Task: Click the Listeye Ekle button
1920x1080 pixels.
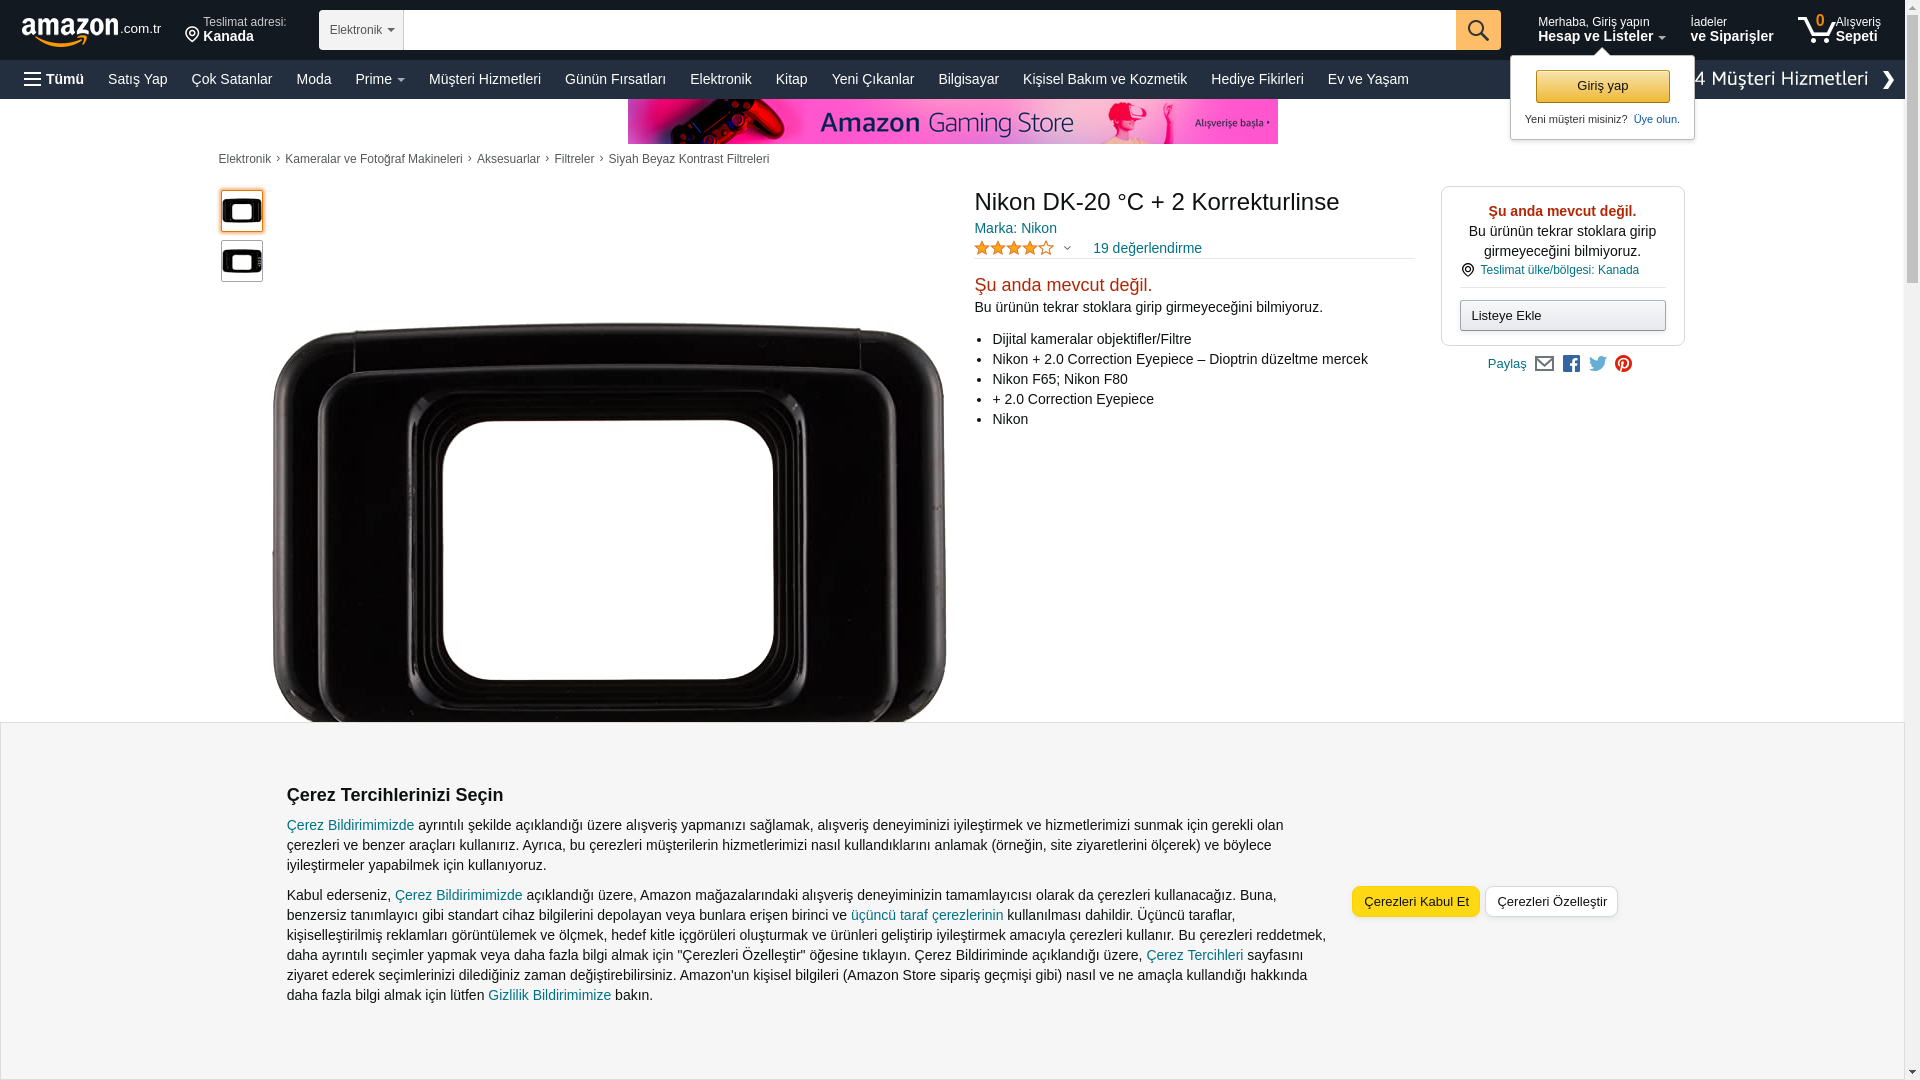Action: pyautogui.click(x=1562, y=316)
